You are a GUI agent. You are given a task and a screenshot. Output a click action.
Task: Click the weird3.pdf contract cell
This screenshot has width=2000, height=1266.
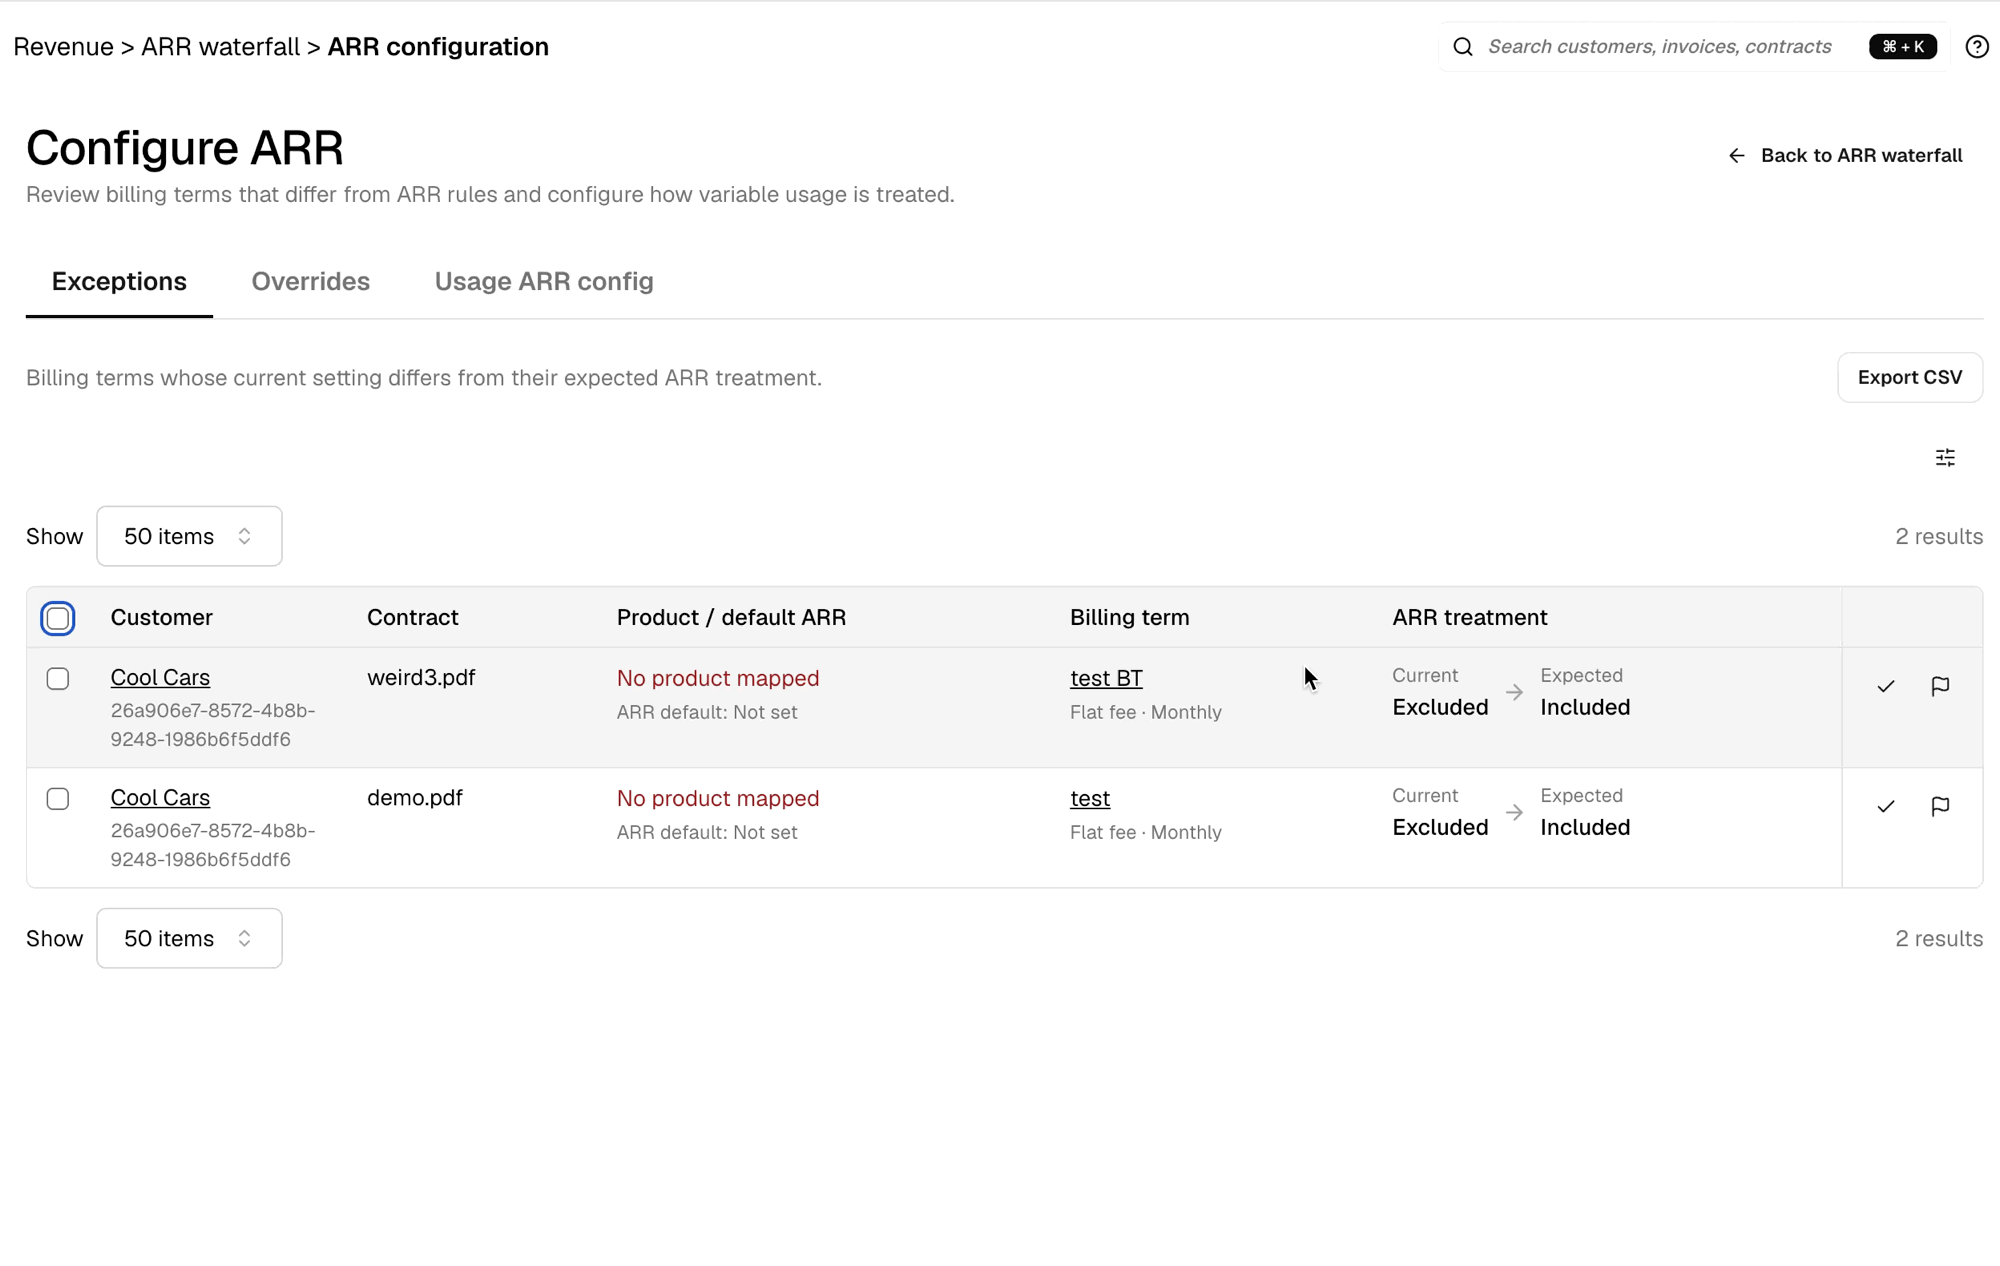pos(421,677)
